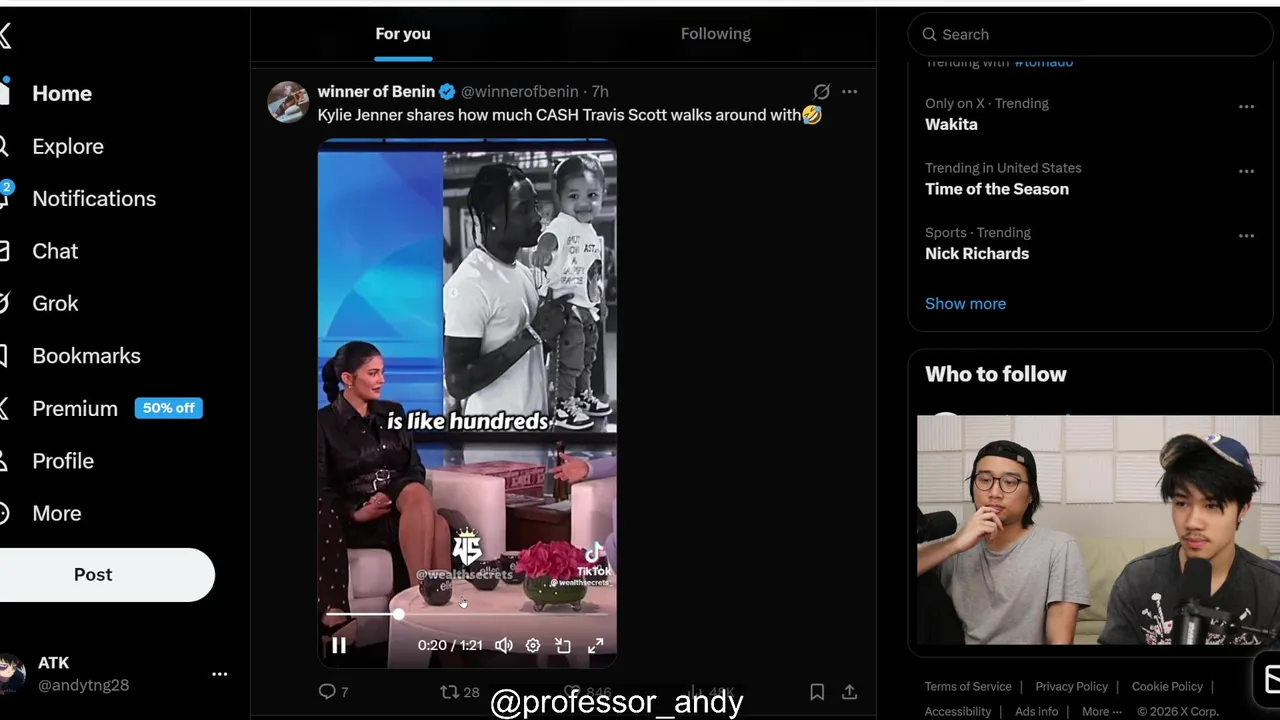Screen dimensions: 1280x720
Task: Open the Ads info footer link
Action: (x=1036, y=711)
